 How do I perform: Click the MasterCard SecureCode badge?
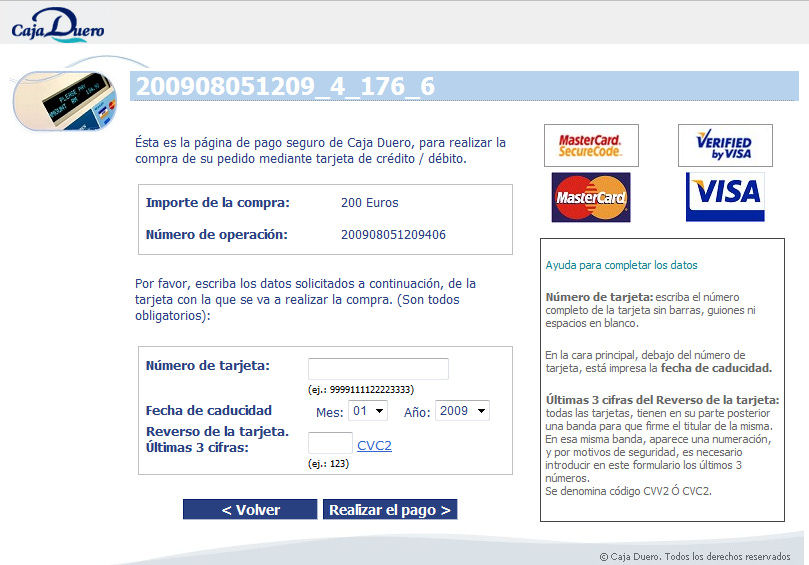tap(591, 146)
